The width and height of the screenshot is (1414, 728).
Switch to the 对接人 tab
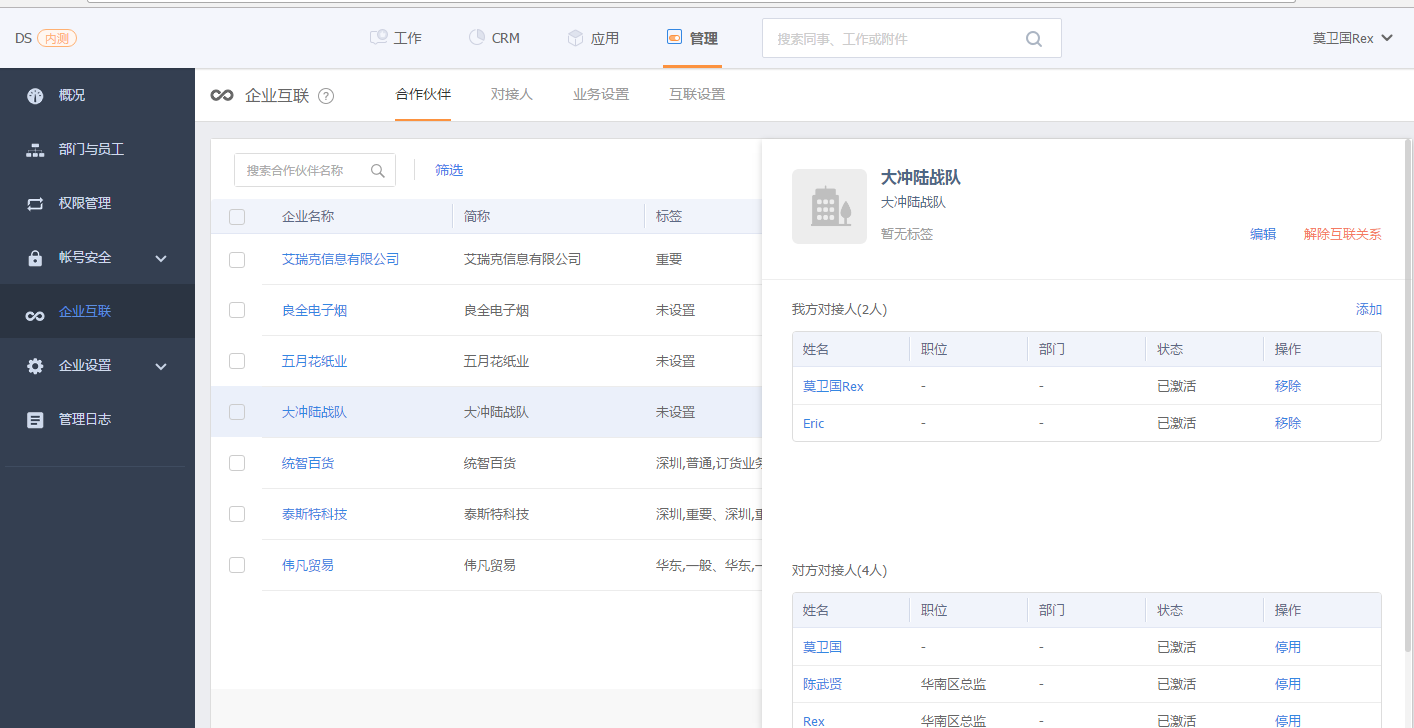tap(511, 95)
